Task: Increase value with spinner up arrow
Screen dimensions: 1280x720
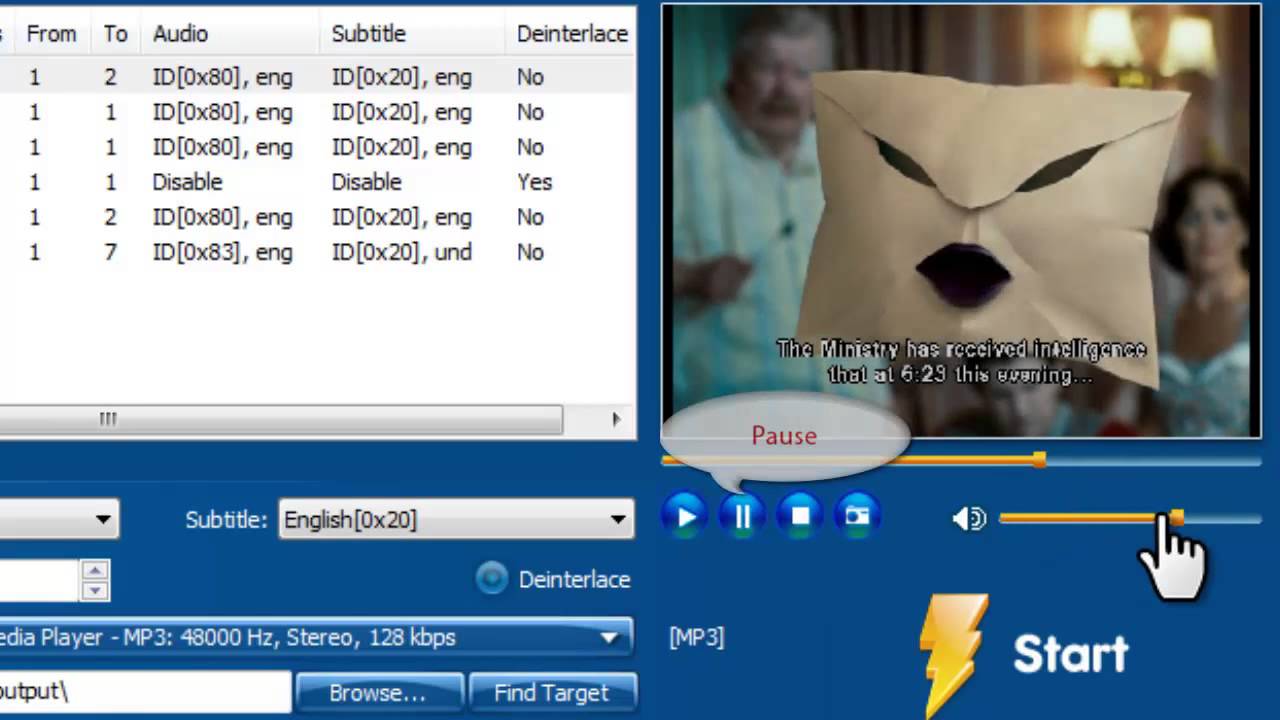Action: [95, 571]
